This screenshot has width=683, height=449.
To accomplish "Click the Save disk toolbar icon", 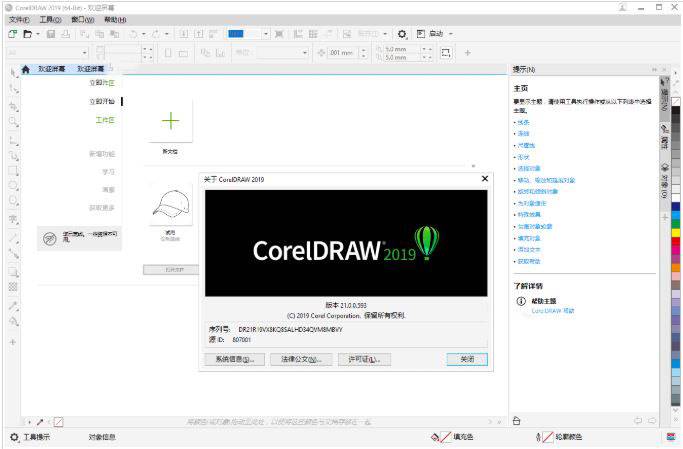I will coord(51,34).
